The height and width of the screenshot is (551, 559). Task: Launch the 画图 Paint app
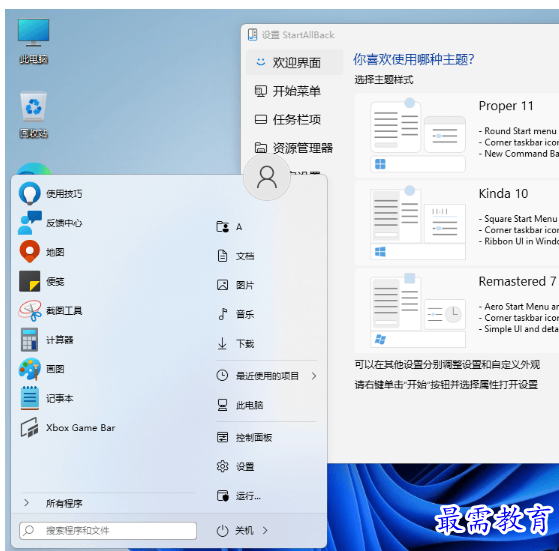tap(42, 369)
